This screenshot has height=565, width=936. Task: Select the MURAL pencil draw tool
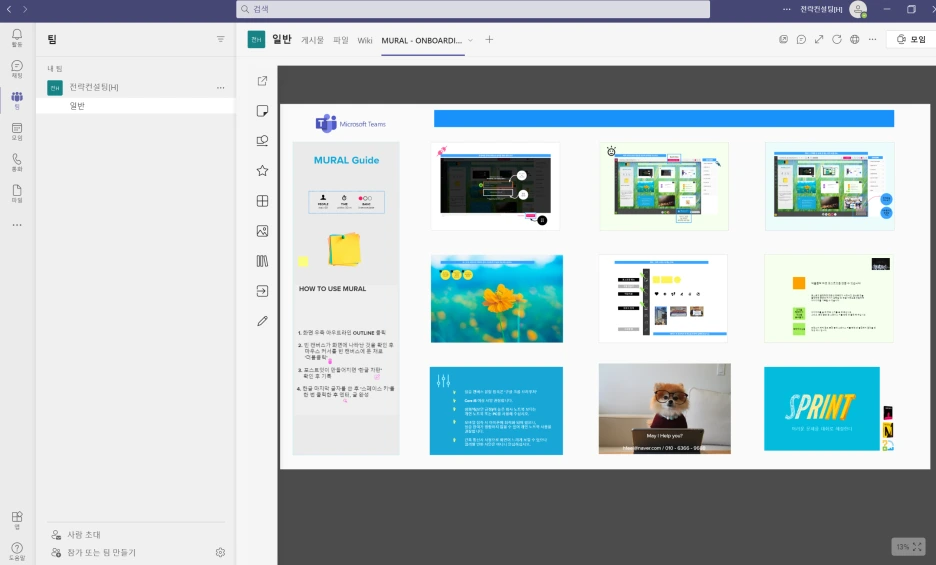click(x=262, y=321)
